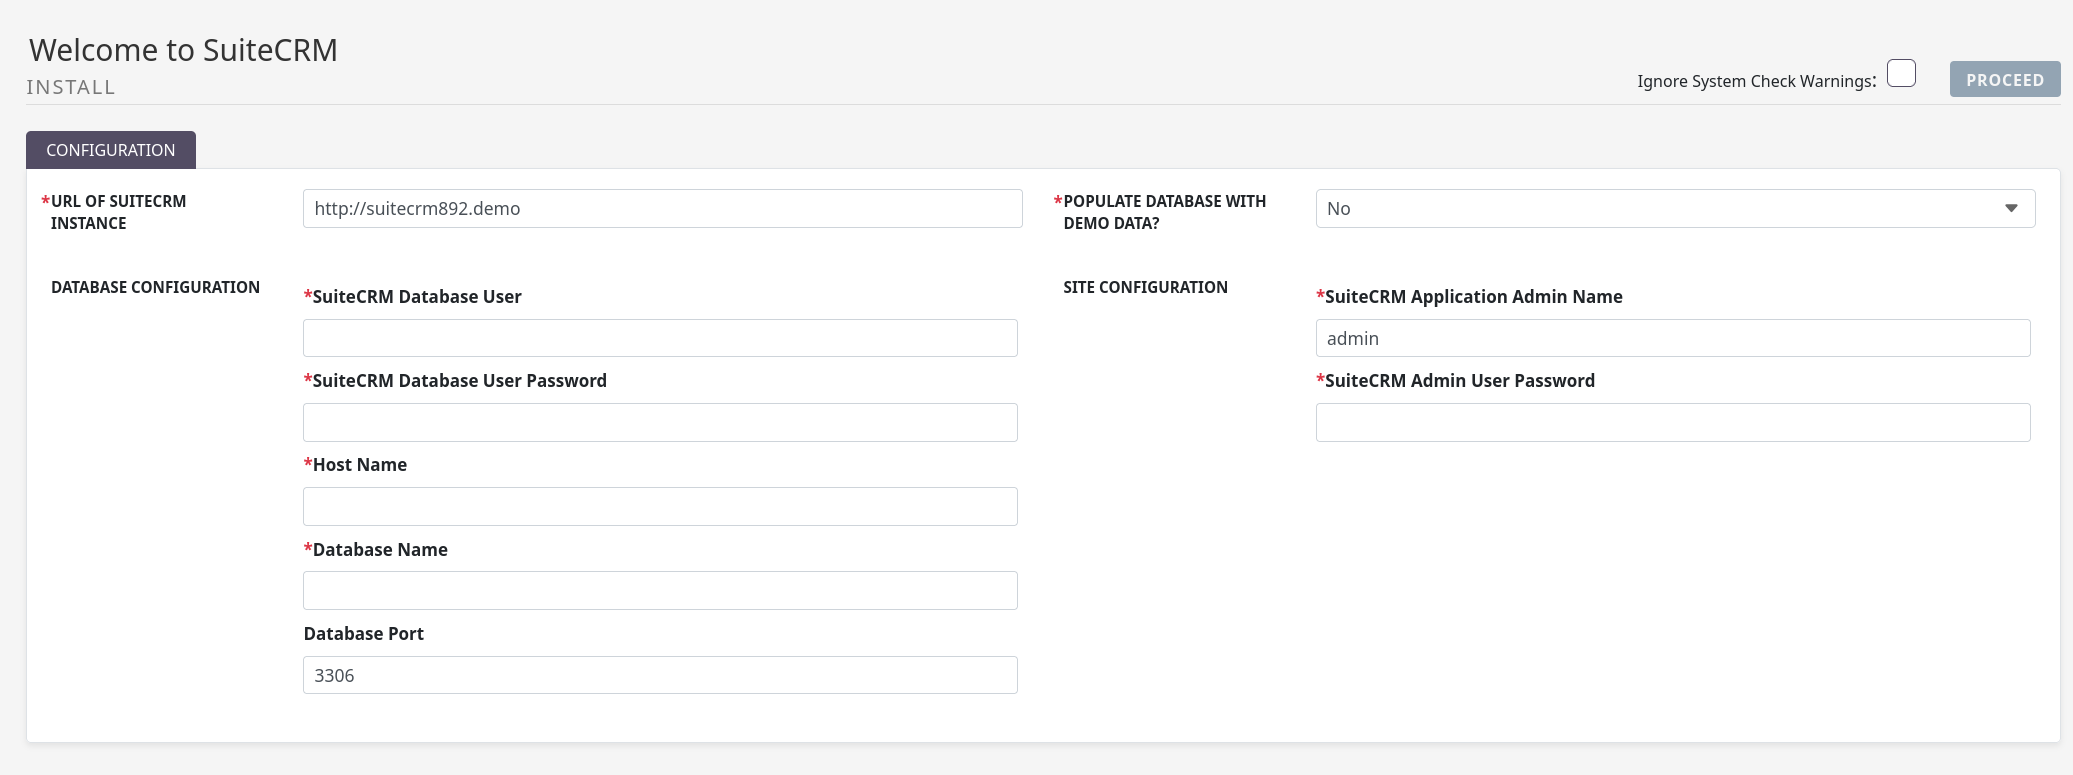Click the "SuiteCRM Database User" label
2073x775 pixels.
[416, 297]
